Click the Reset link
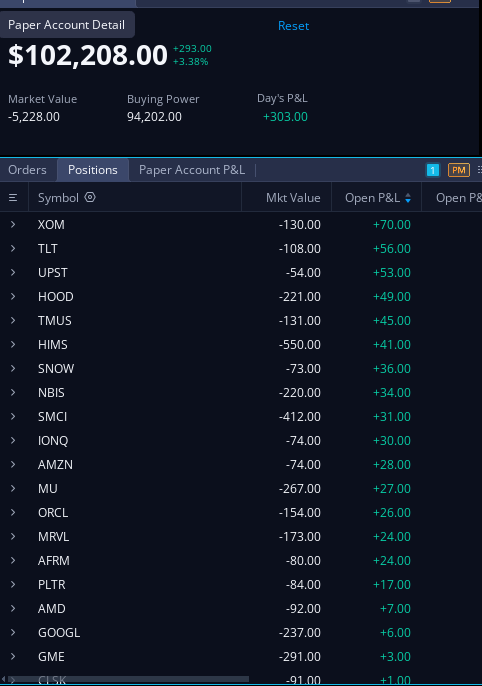482x686 pixels. pos(293,26)
